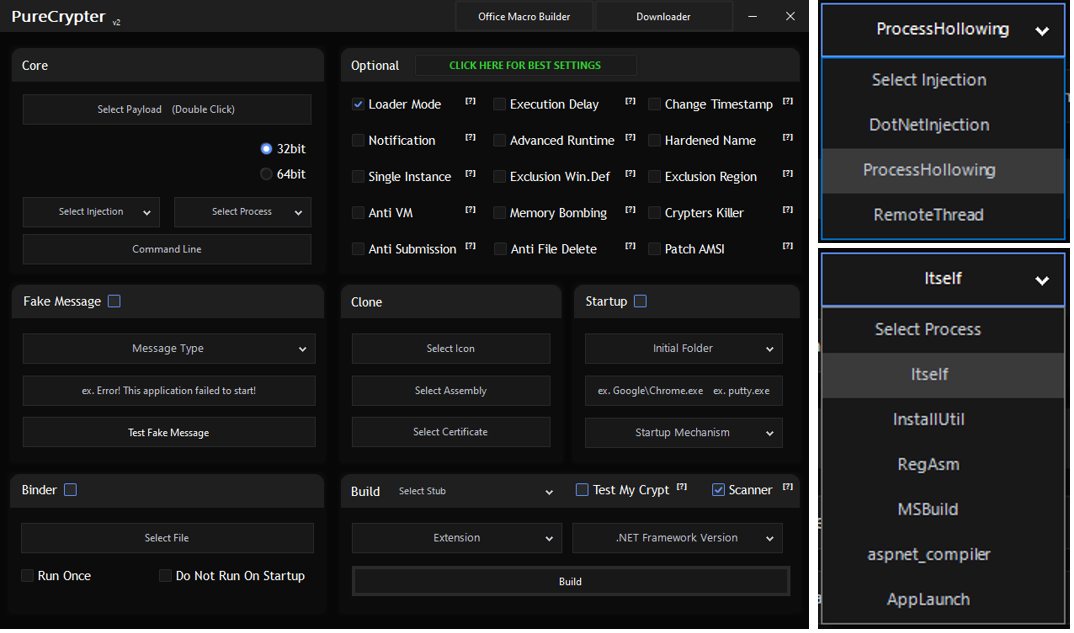Enable the Fake Message checkbox
Image resolution: width=1074 pixels, height=633 pixels.
[x=114, y=301]
